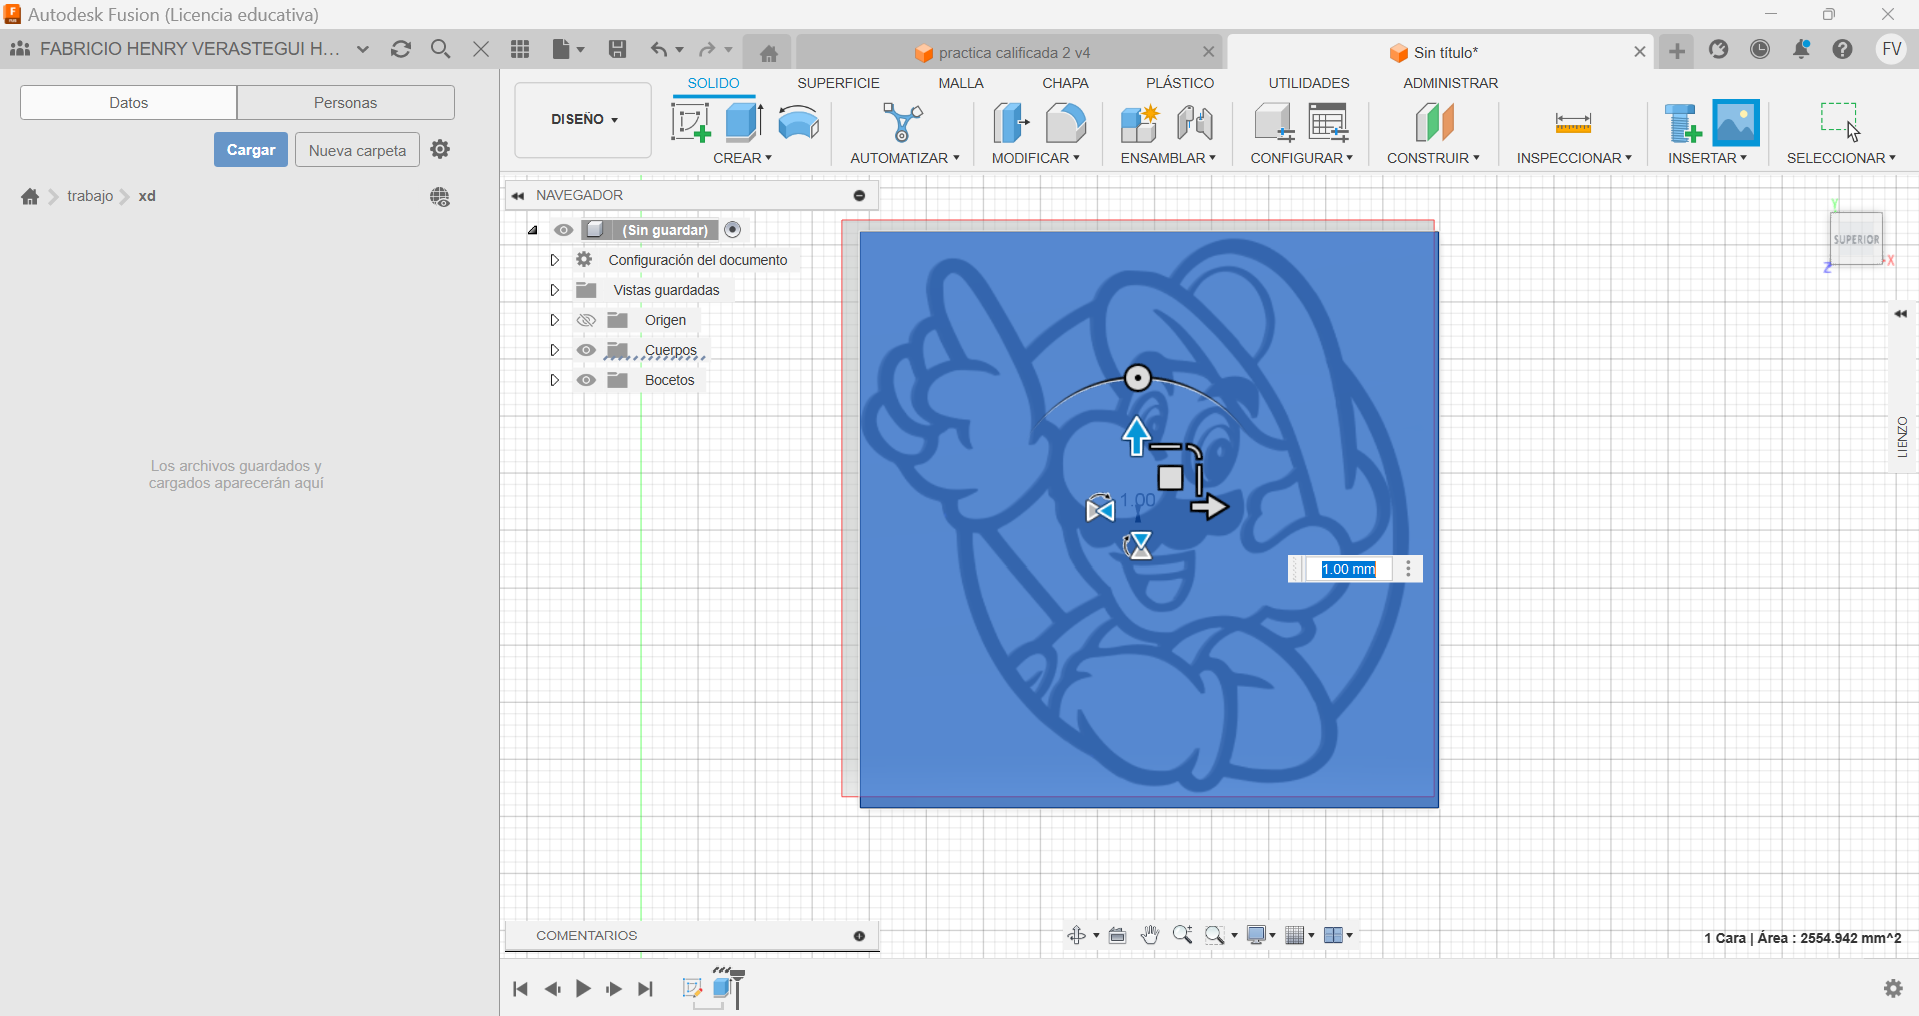Image resolution: width=1919 pixels, height=1016 pixels.
Task: Open search in the data panel
Action: coord(440,49)
